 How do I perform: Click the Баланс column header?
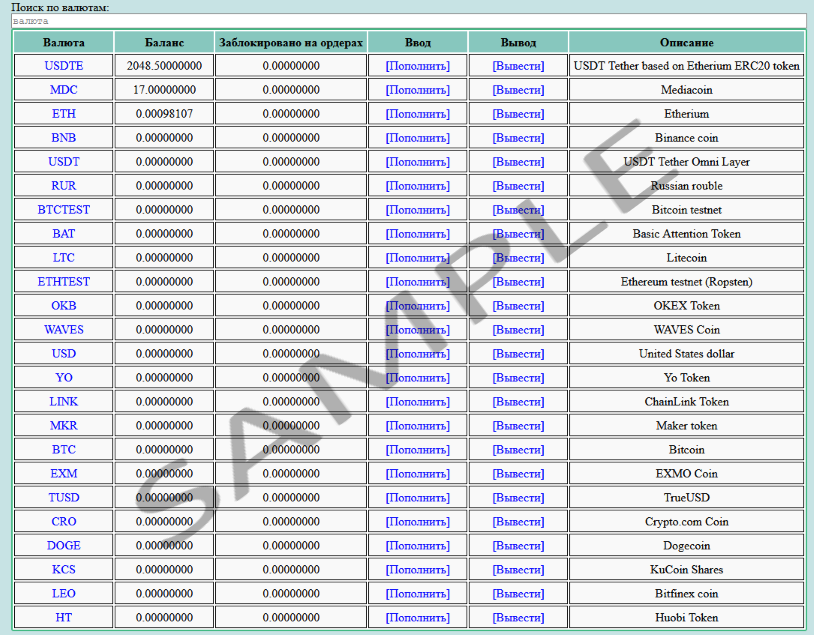click(x=164, y=43)
